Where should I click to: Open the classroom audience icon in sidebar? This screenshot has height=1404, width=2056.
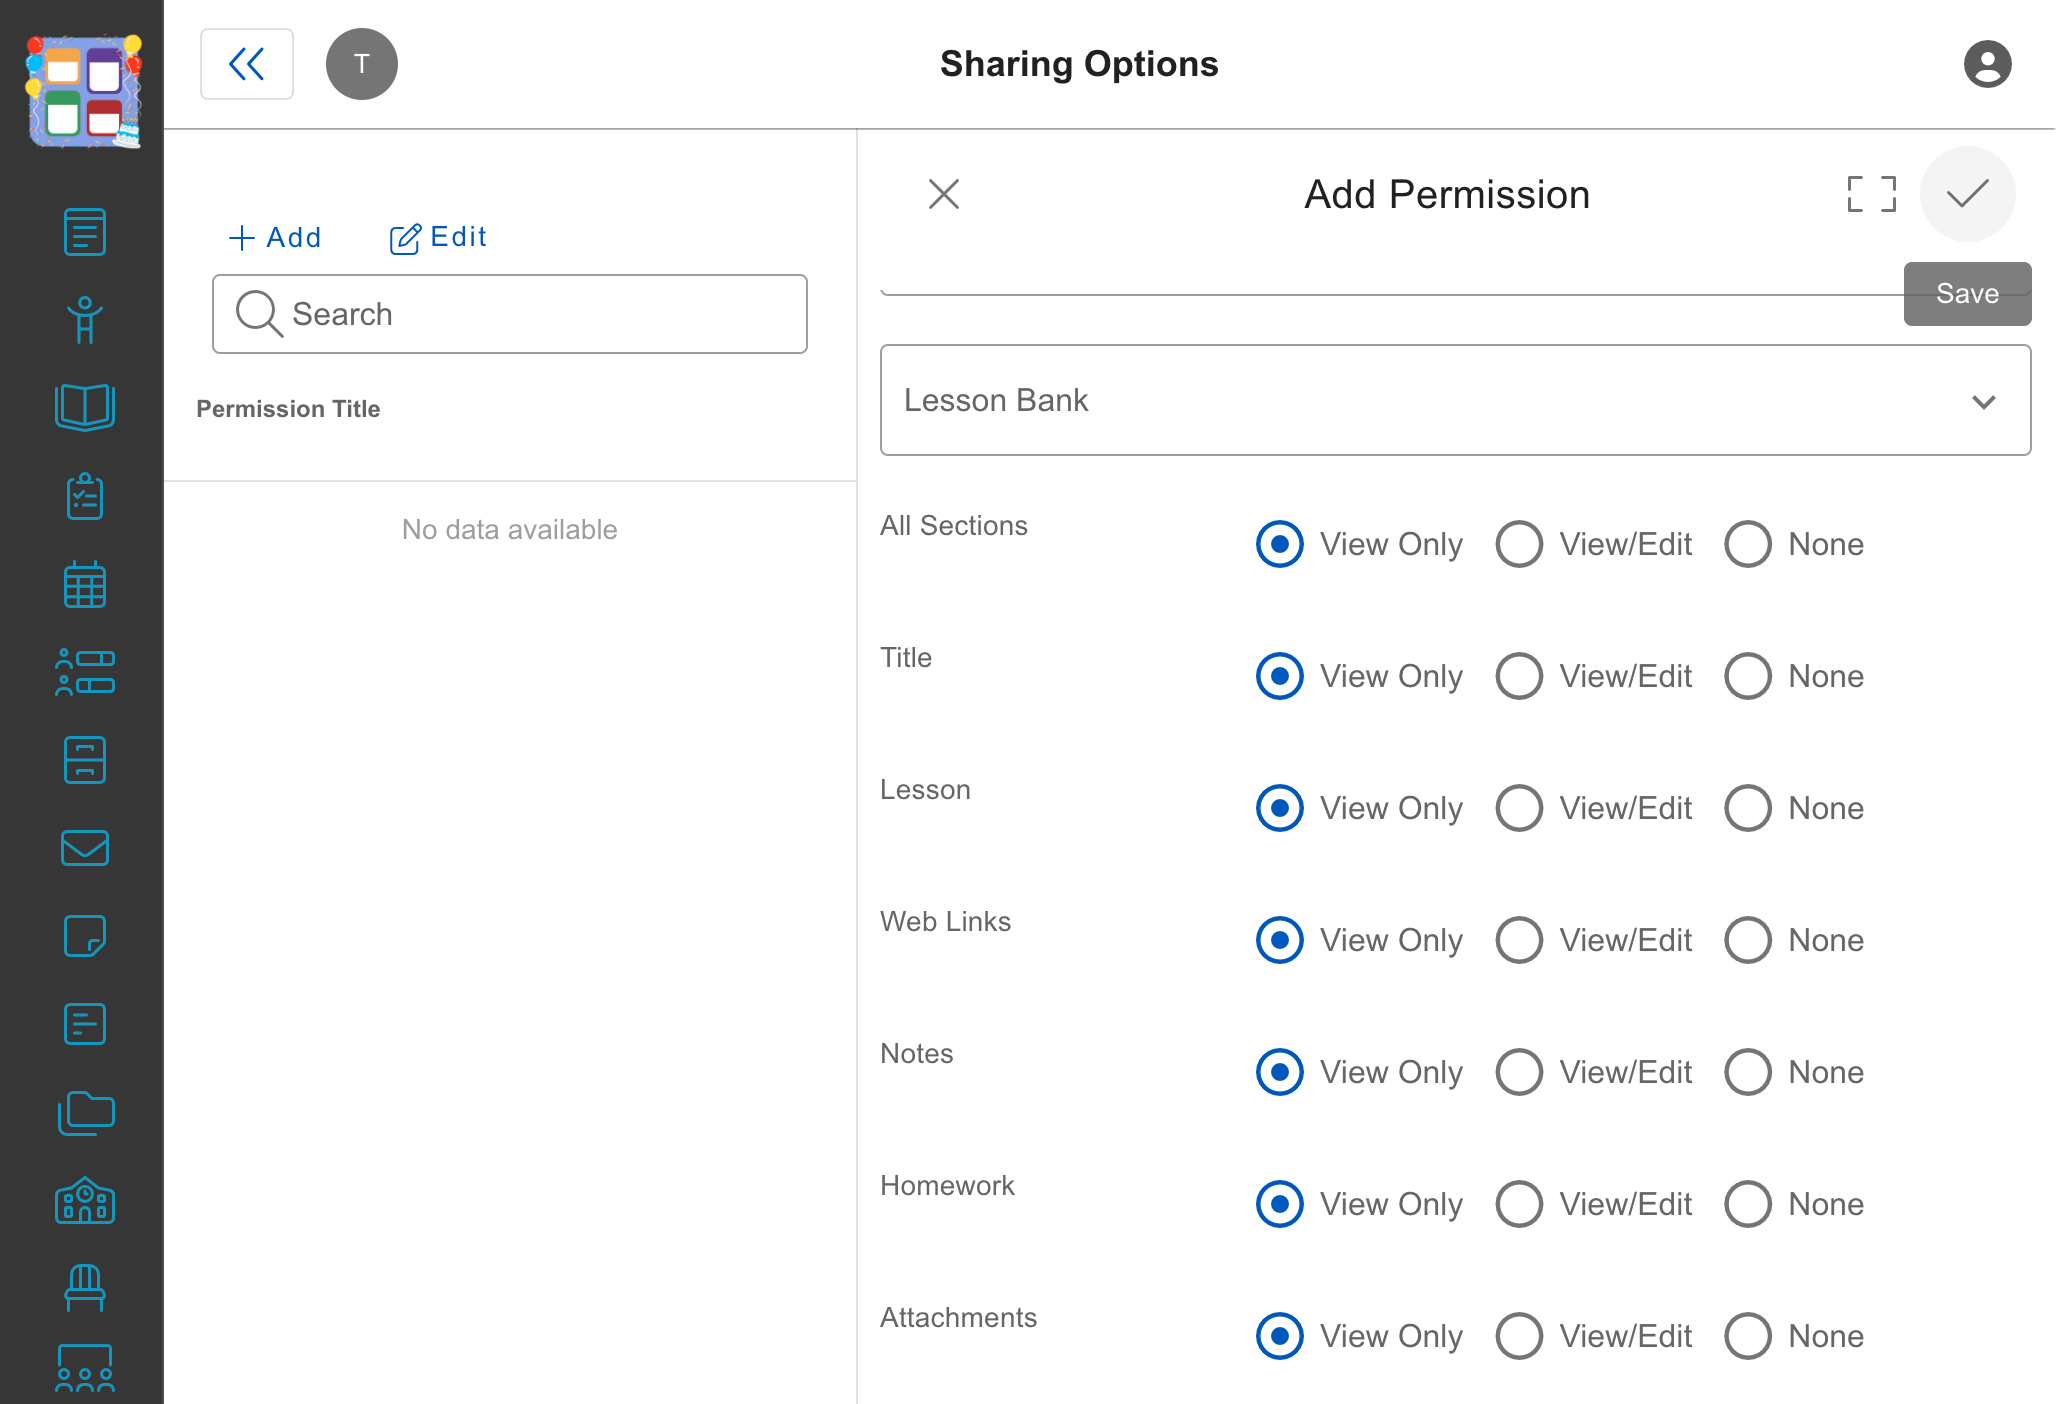[85, 1368]
